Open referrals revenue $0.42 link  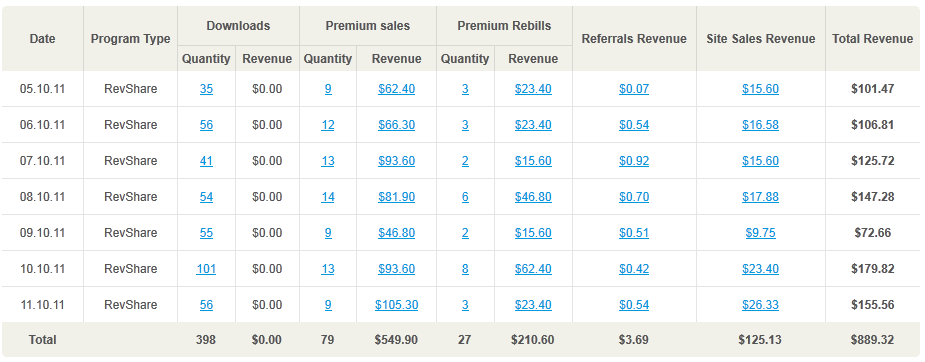[x=634, y=269]
